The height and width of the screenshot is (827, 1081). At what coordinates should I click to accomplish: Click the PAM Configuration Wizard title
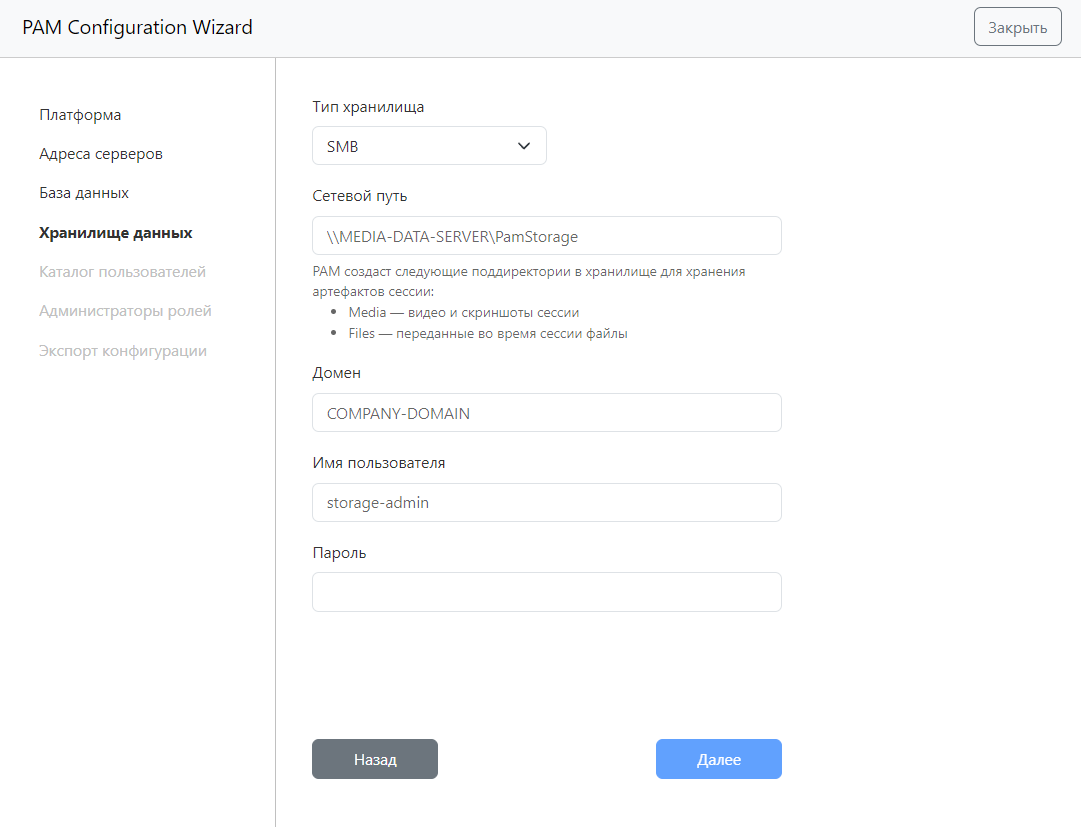click(138, 28)
